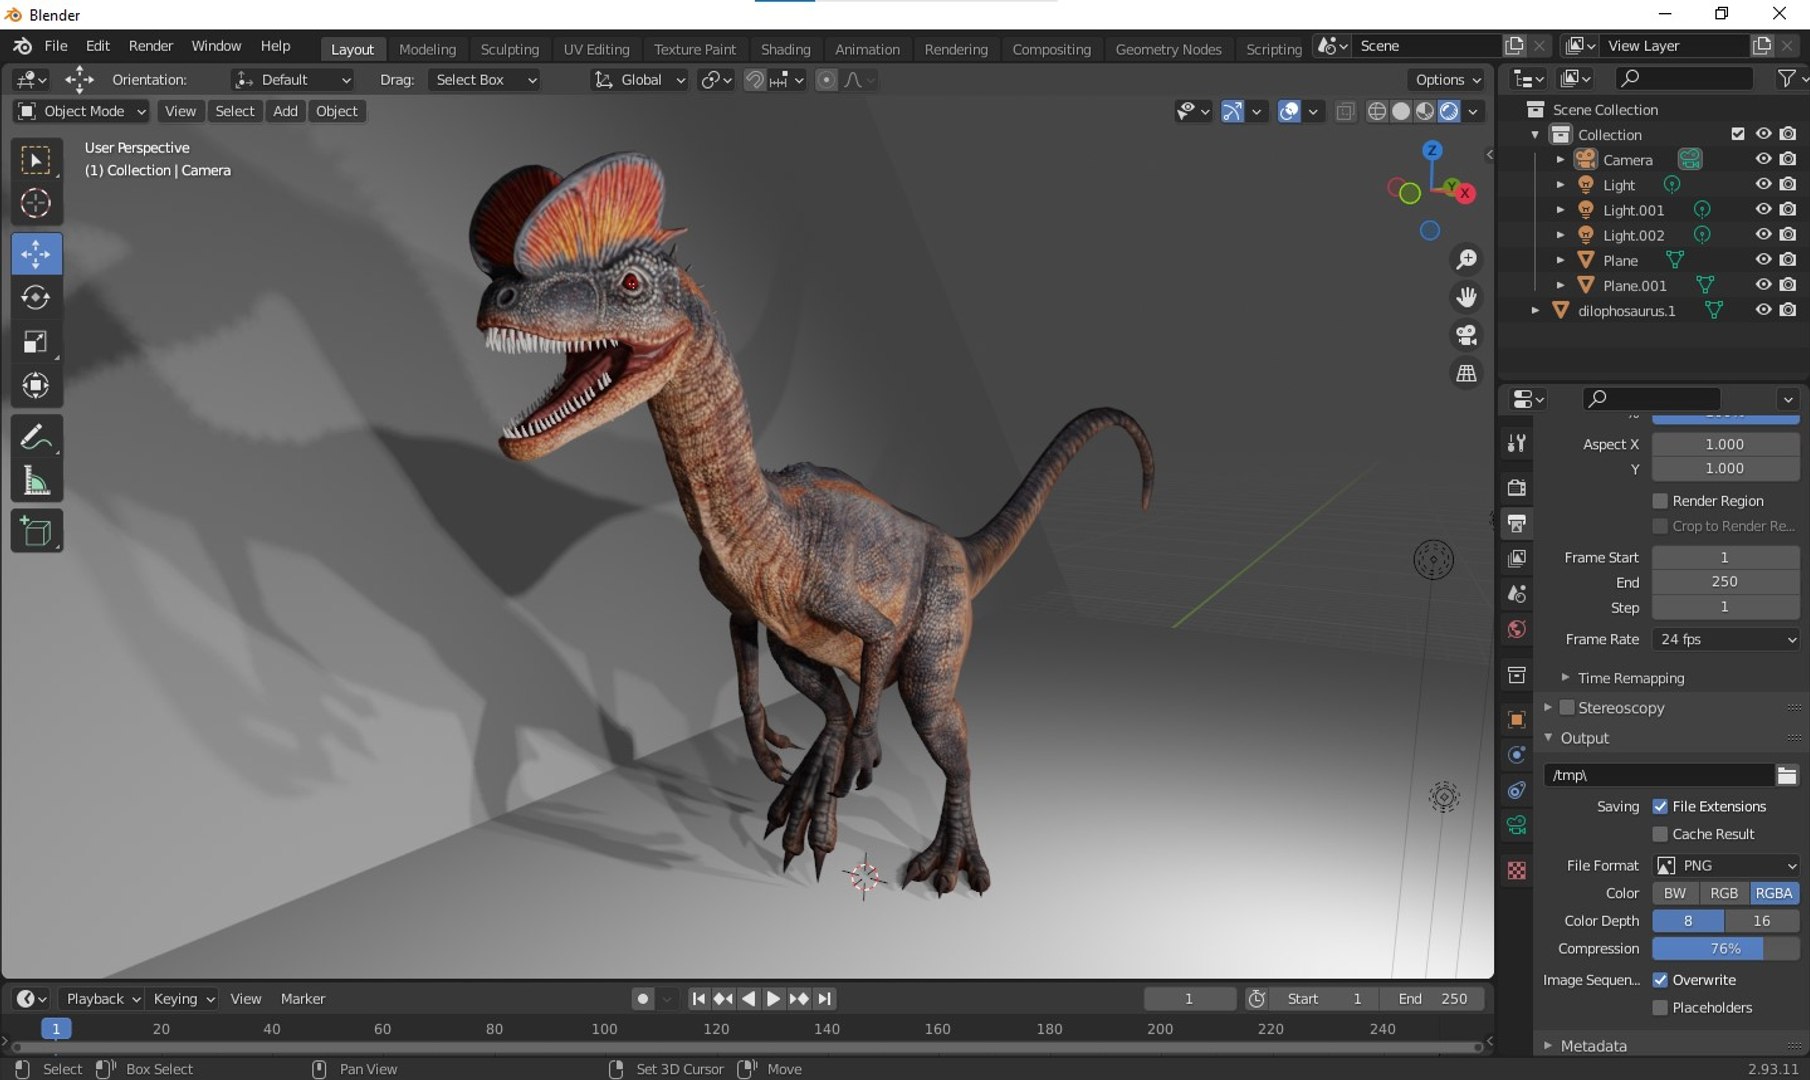Viewport: 1810px width, 1080px height.
Task: Activate the Rotate tool
Action: [36, 298]
